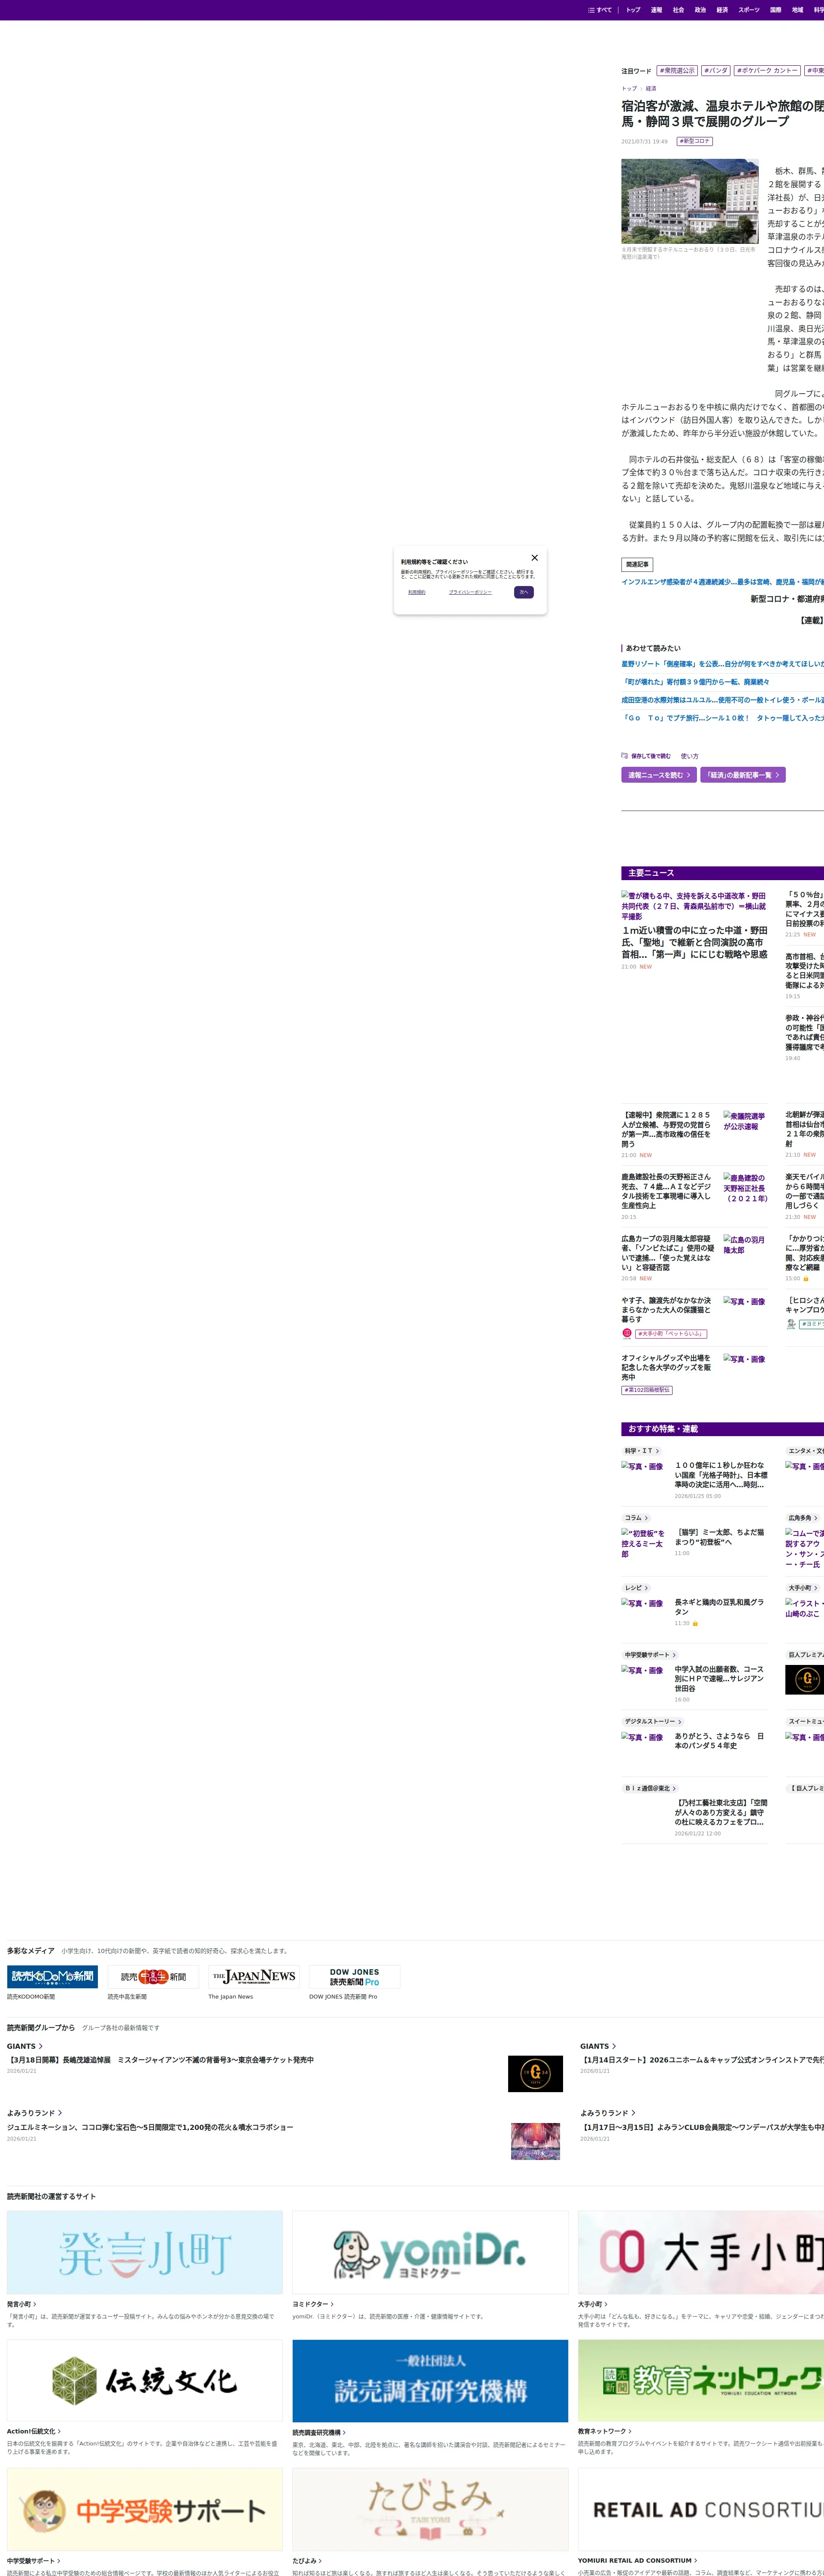824x2576 pixels.
Task: Open the 政治 navigation tab
Action: [700, 10]
